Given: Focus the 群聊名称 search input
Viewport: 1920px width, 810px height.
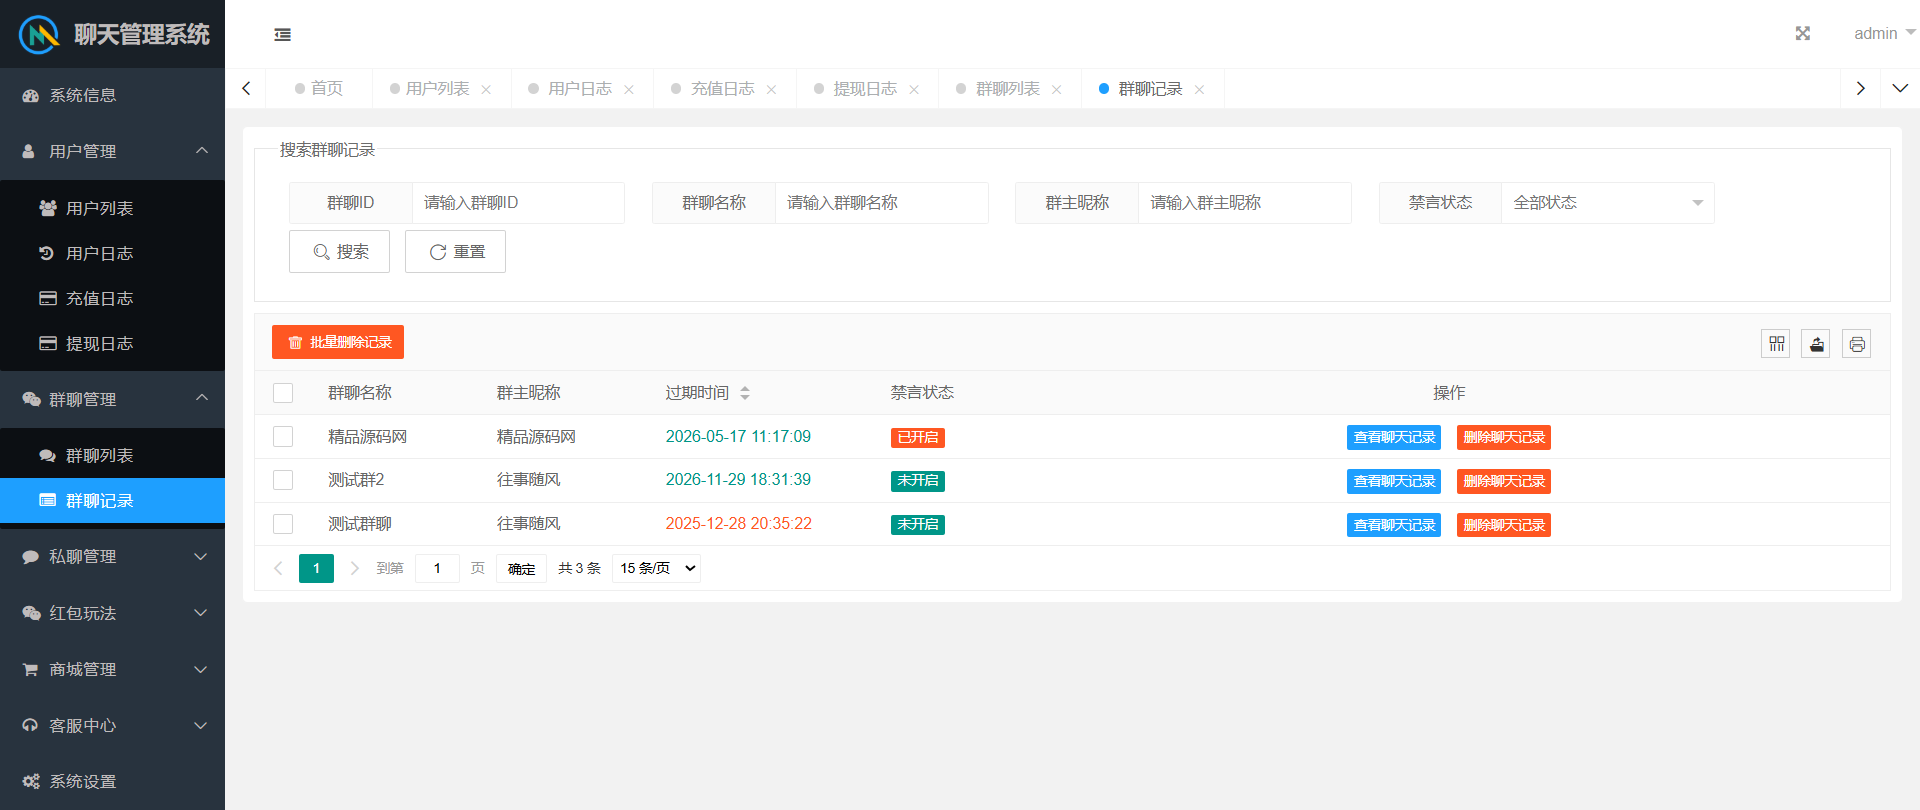Looking at the screenshot, I should [881, 203].
